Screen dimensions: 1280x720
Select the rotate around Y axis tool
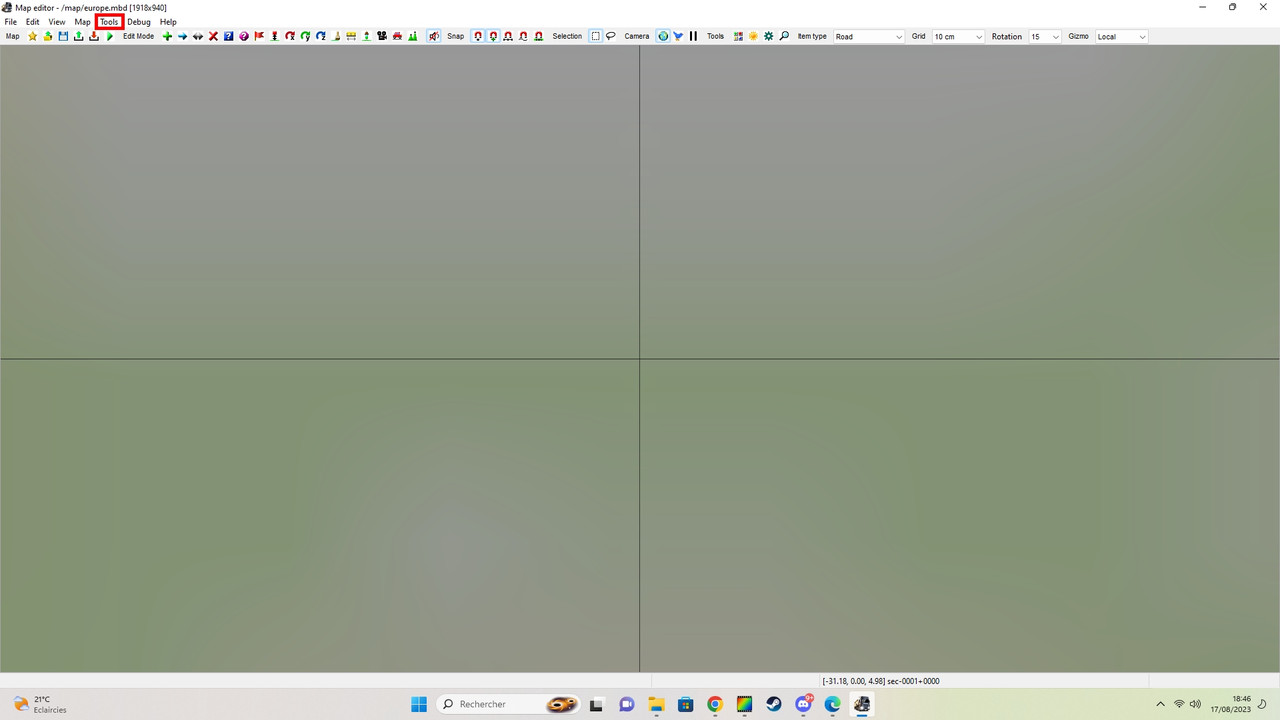point(305,36)
